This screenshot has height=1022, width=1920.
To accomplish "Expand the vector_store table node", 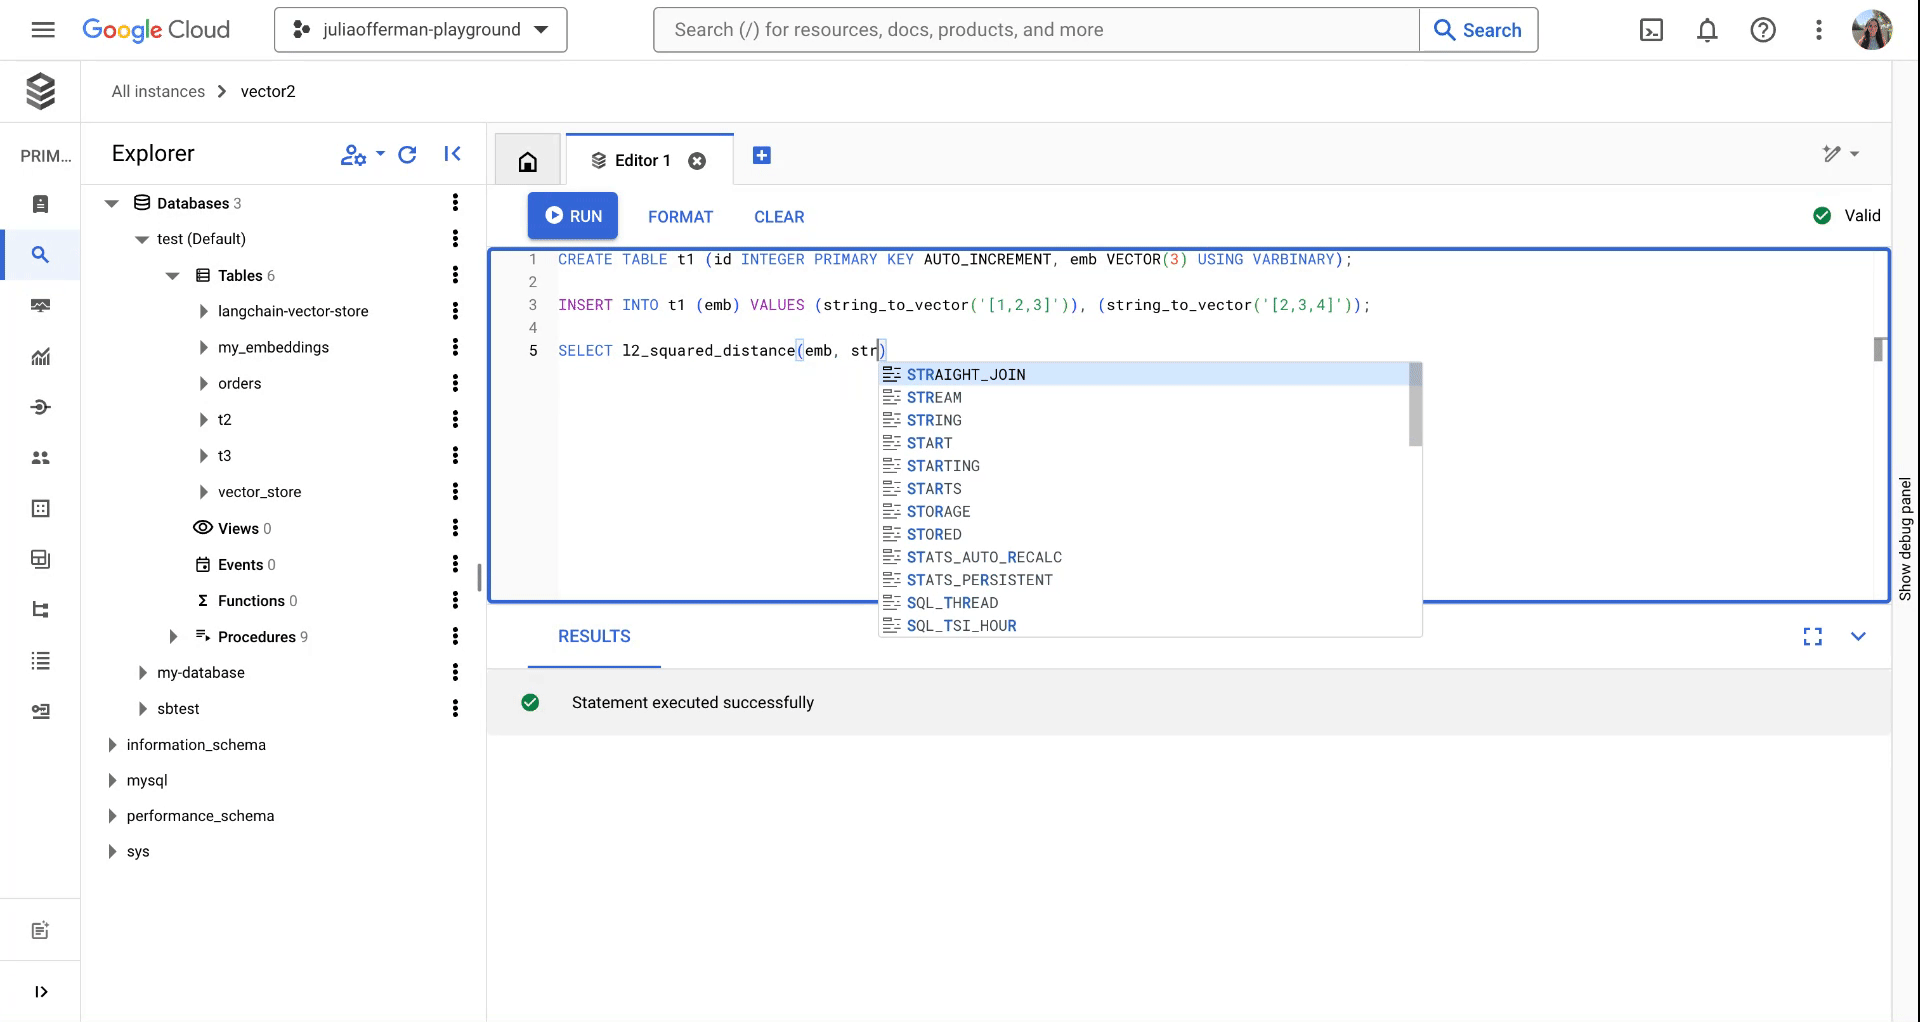I will 203,491.
